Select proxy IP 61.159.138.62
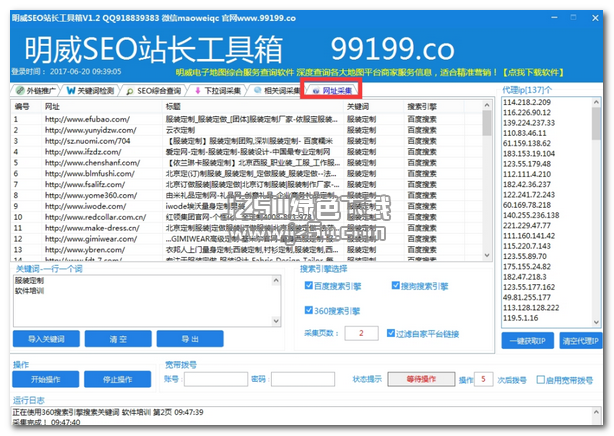The width and height of the screenshot is (614, 436). [527, 143]
